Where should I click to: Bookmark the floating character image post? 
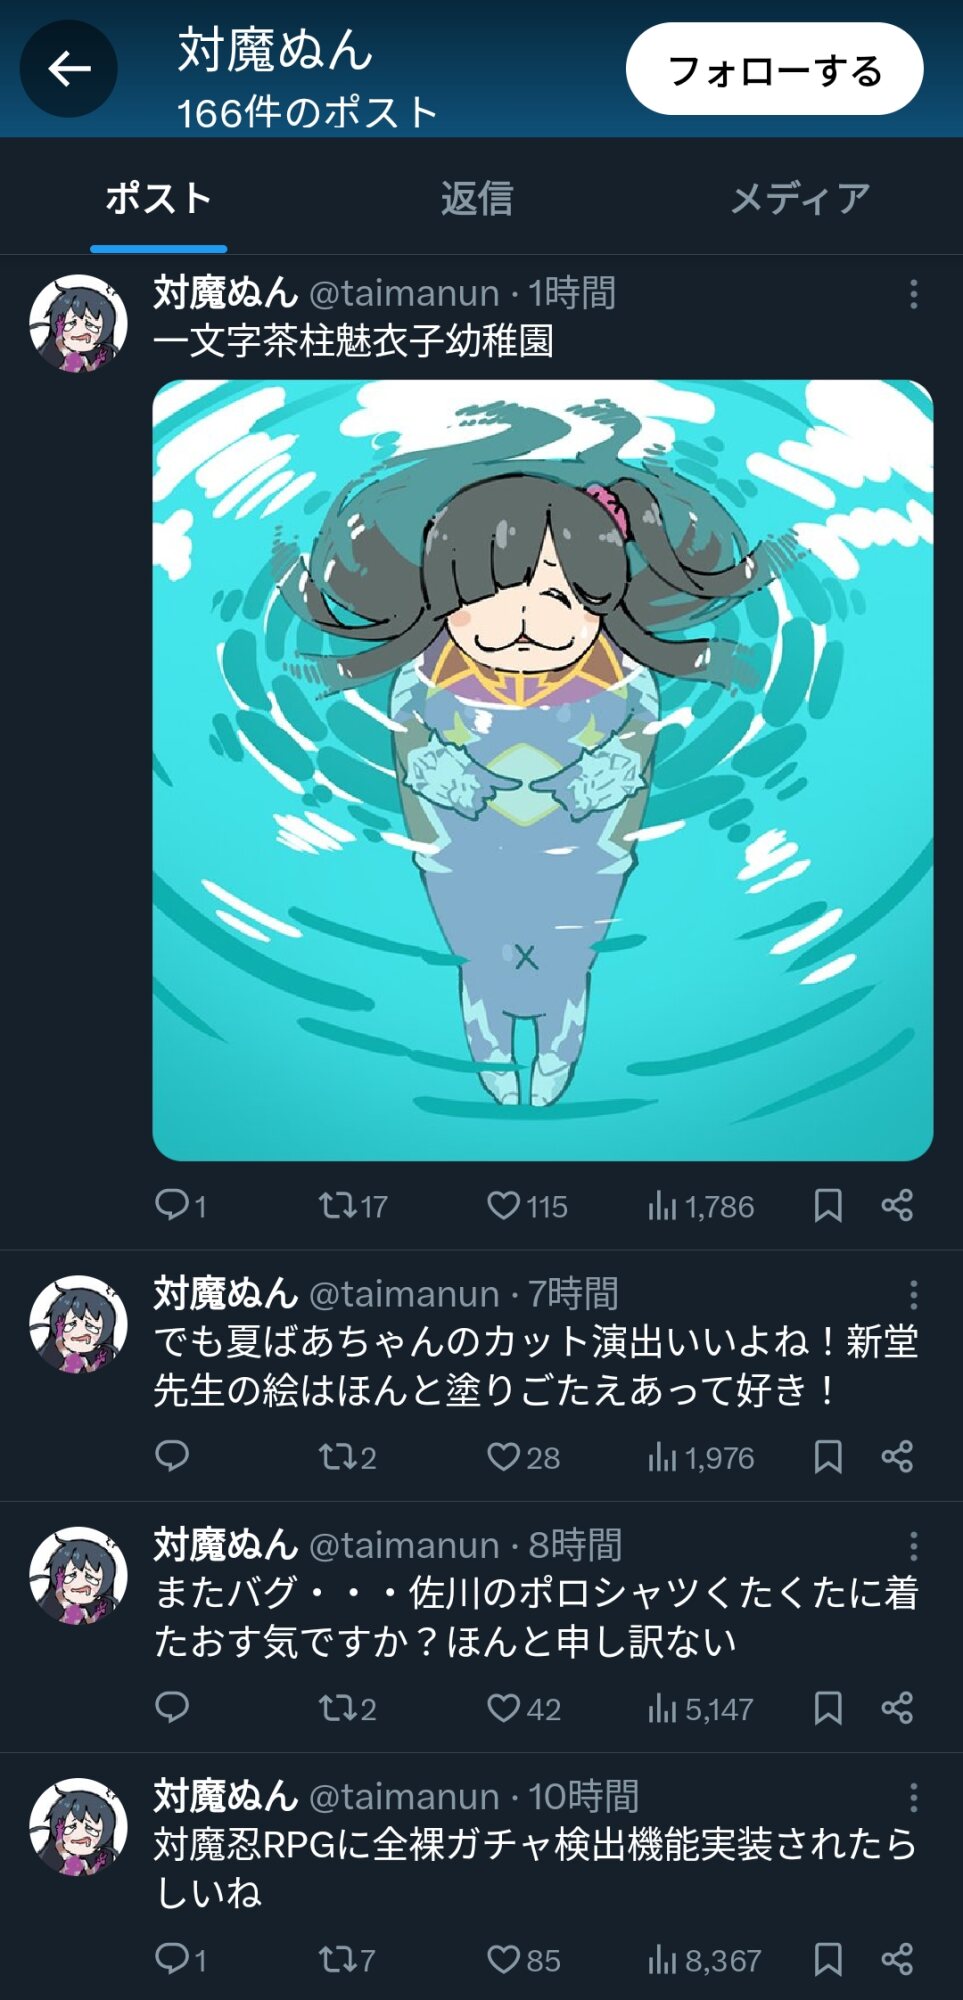tap(828, 1206)
